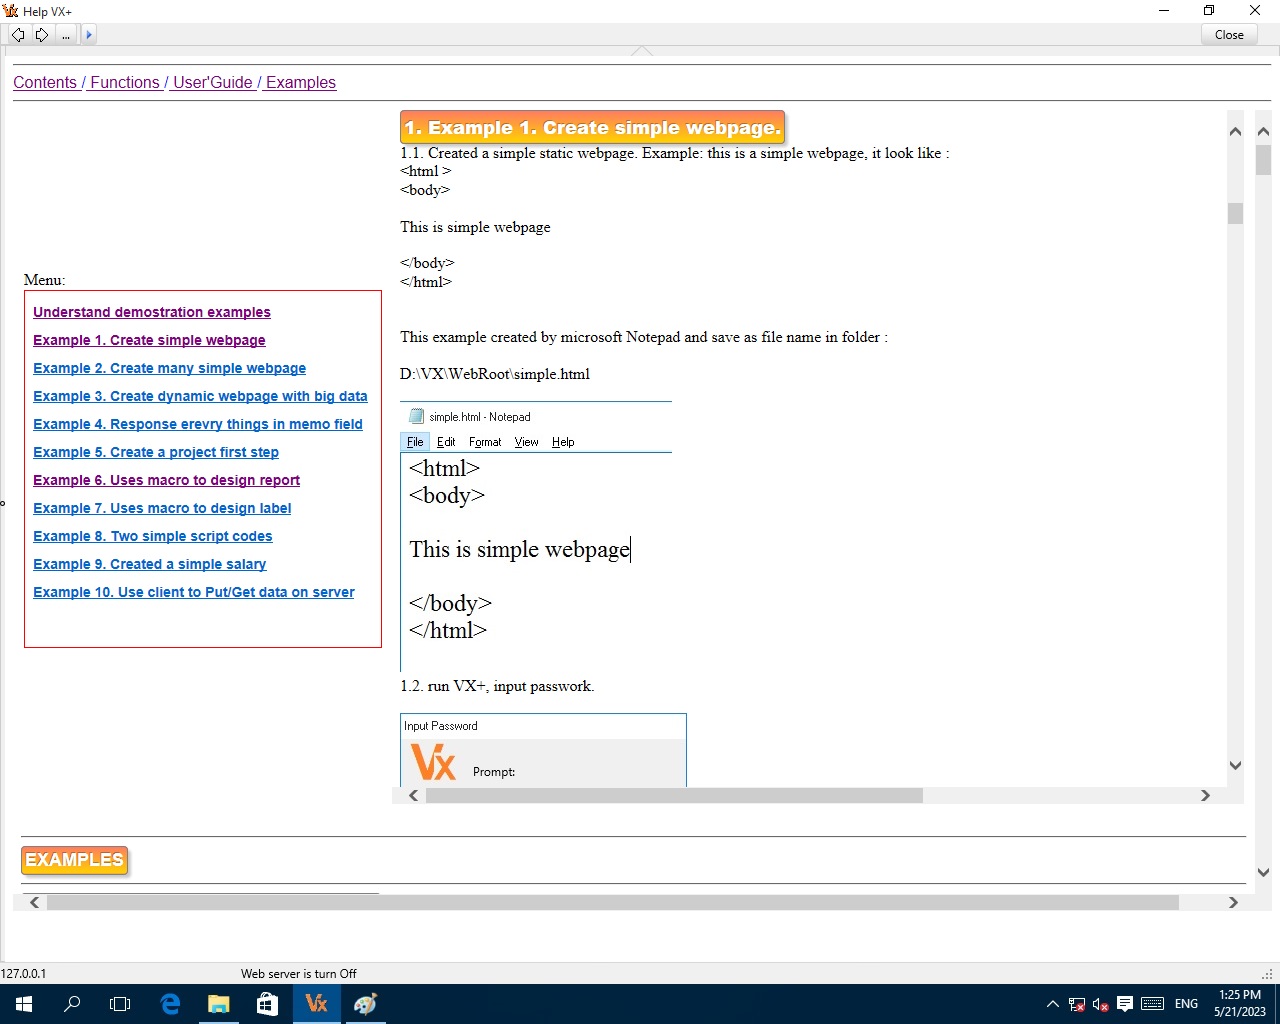
Task: Show hidden system tray icons
Action: coord(1052,1004)
